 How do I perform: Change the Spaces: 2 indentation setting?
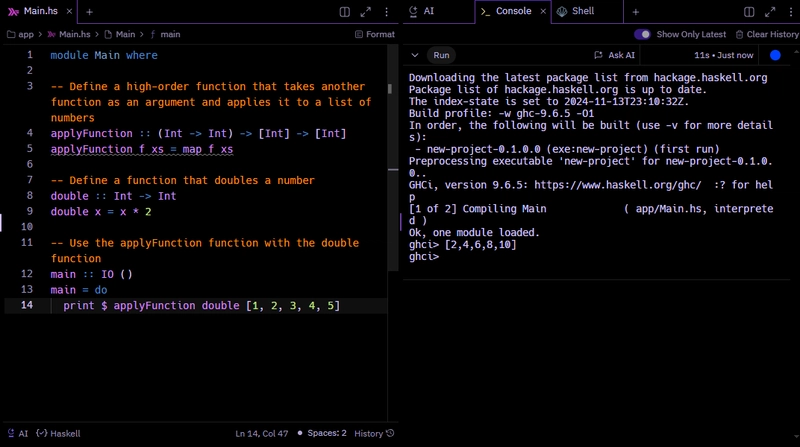tap(322, 433)
